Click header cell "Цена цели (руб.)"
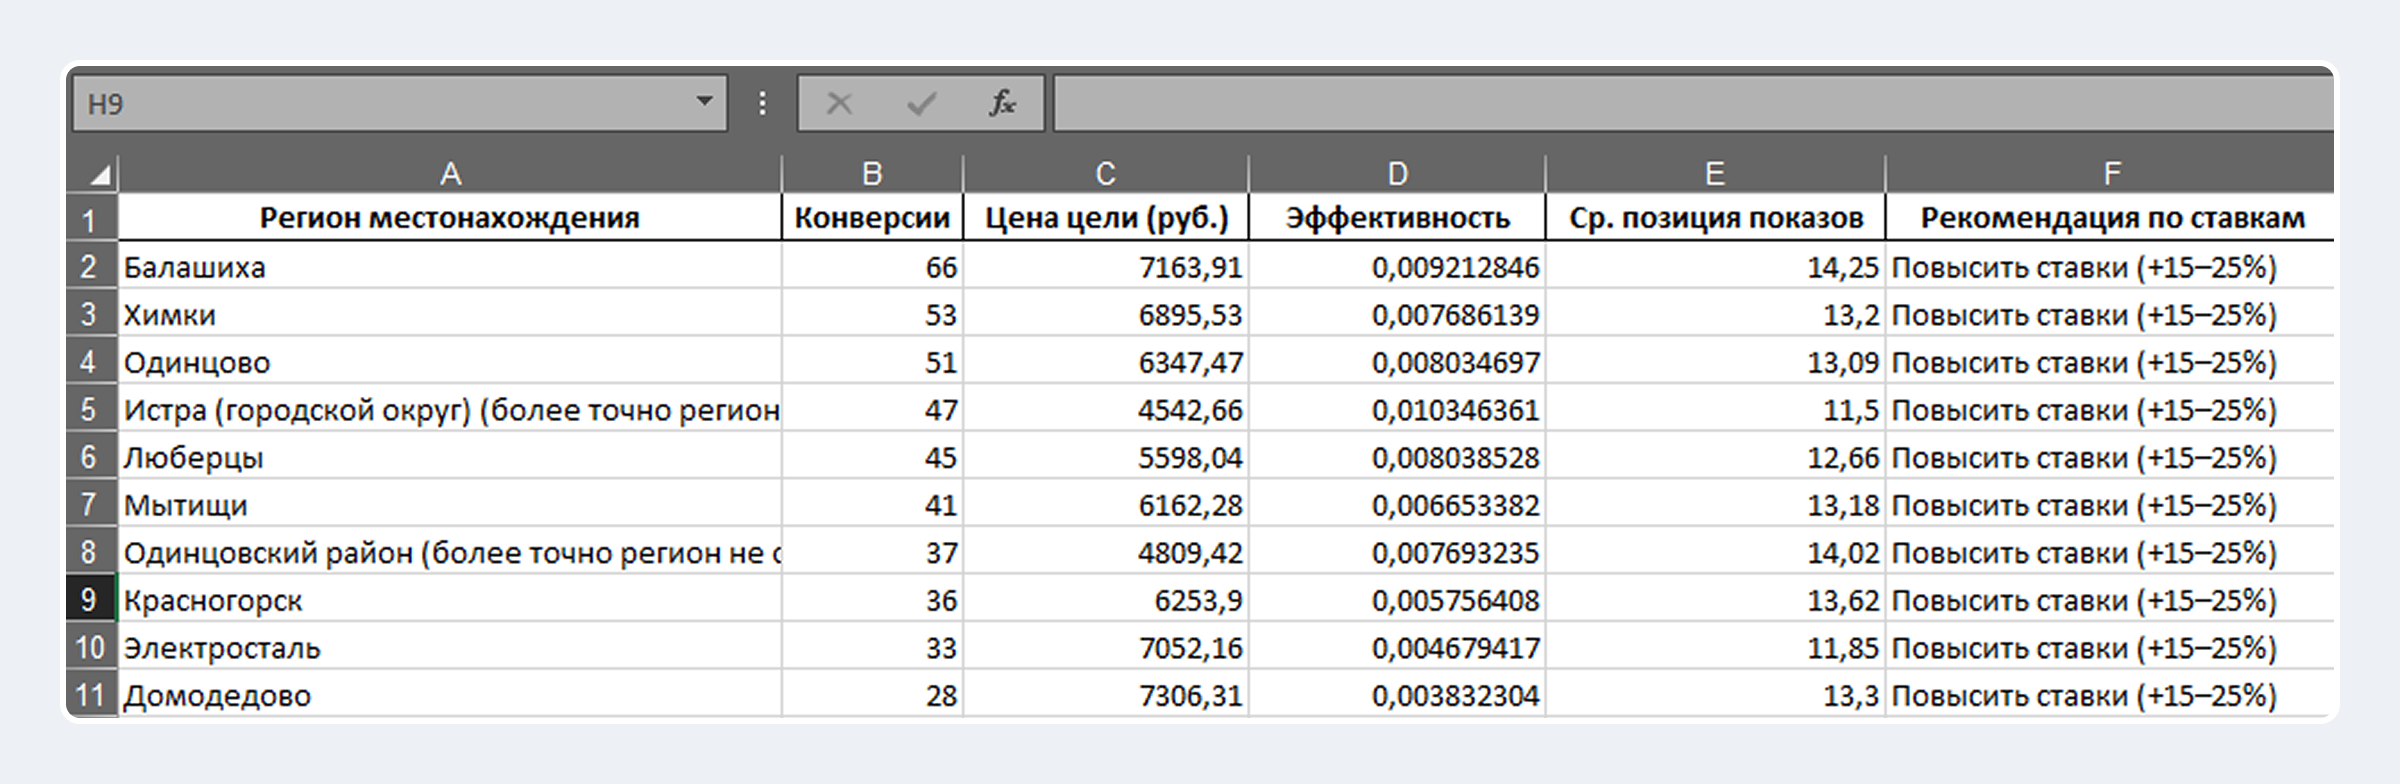 1105,218
